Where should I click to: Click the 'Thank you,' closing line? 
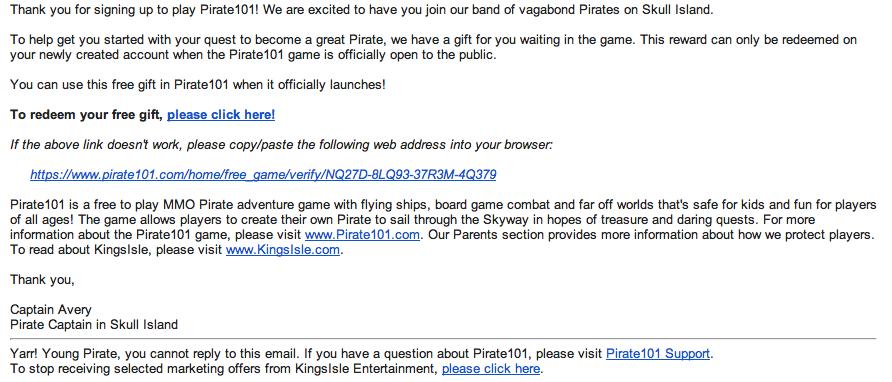click(x=43, y=280)
